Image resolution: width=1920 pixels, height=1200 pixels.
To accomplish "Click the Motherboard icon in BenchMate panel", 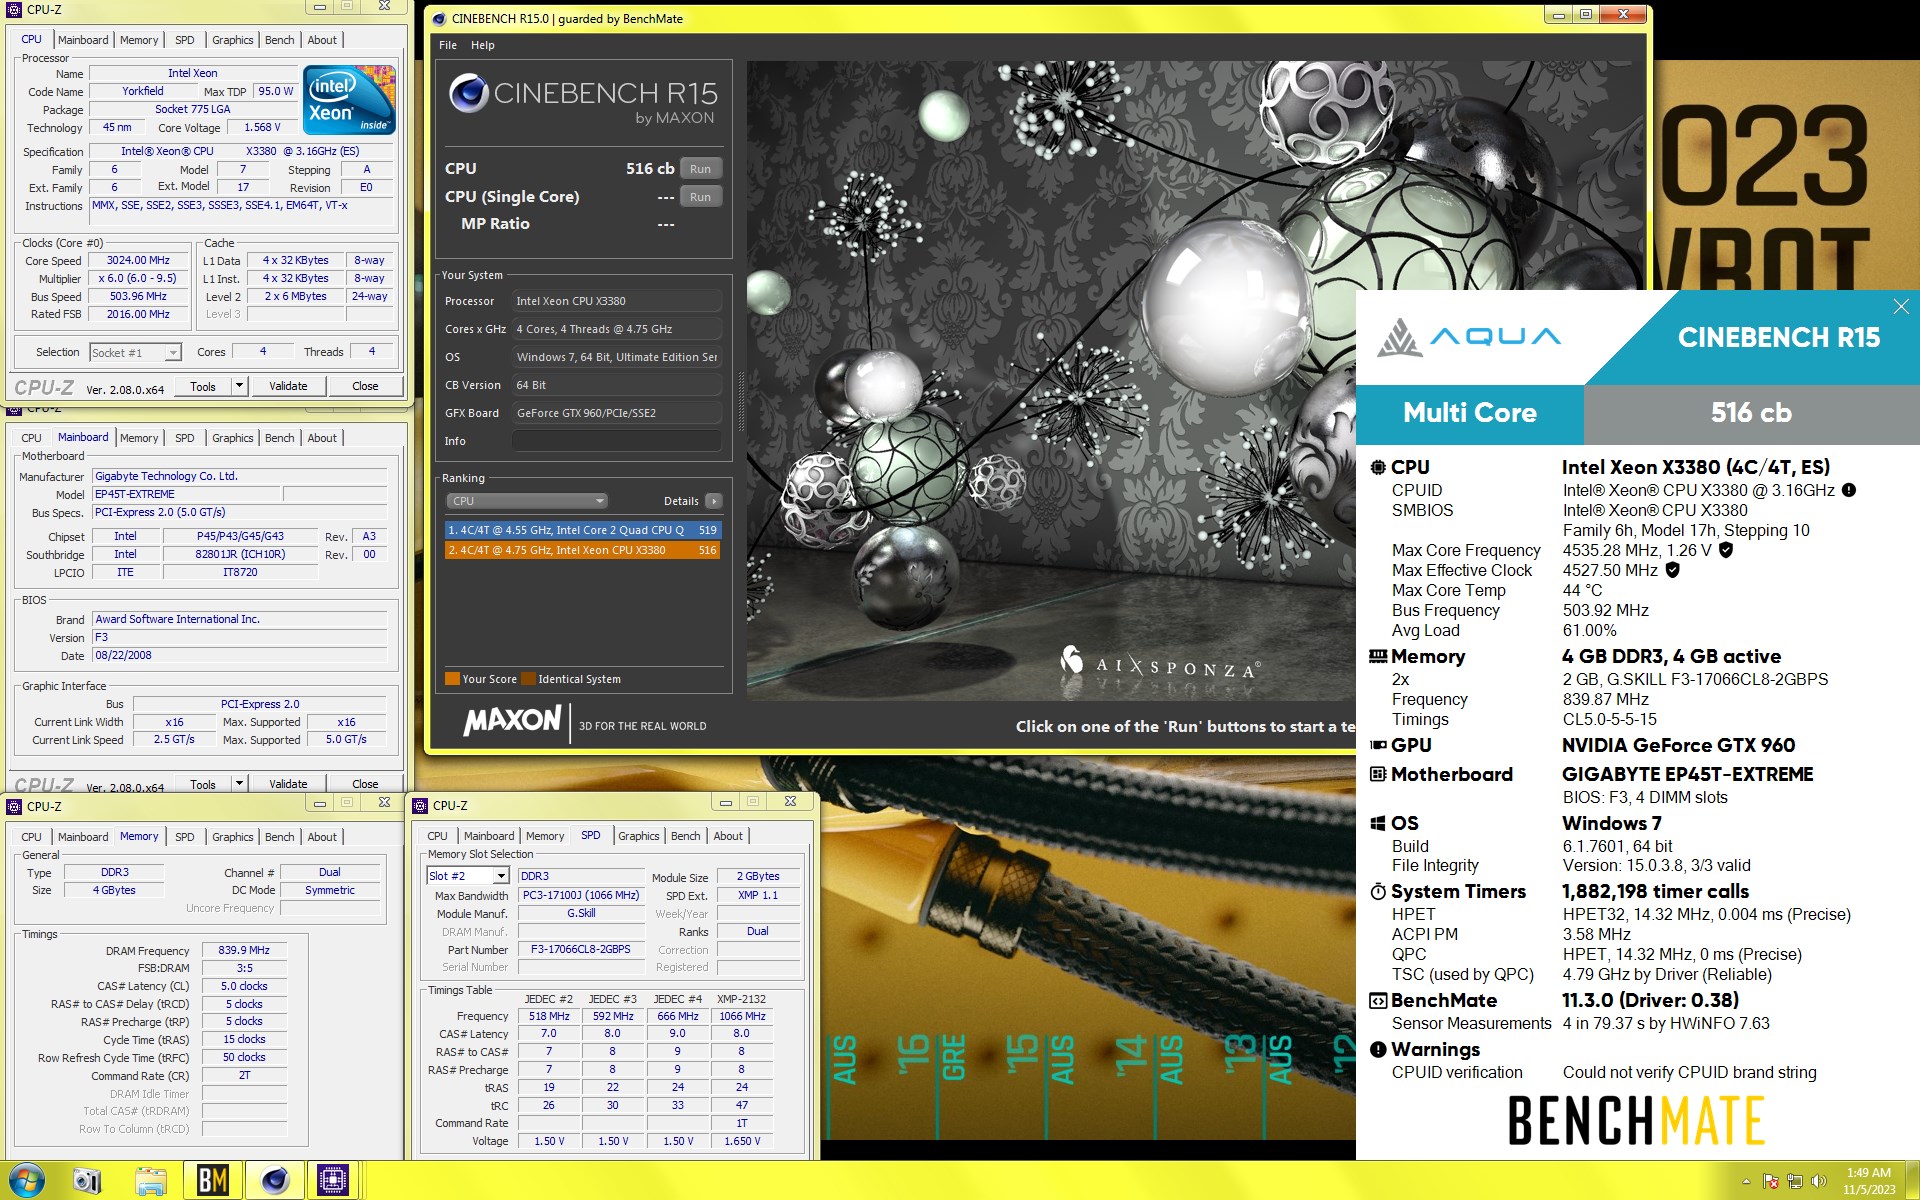I will pyautogui.click(x=1378, y=774).
